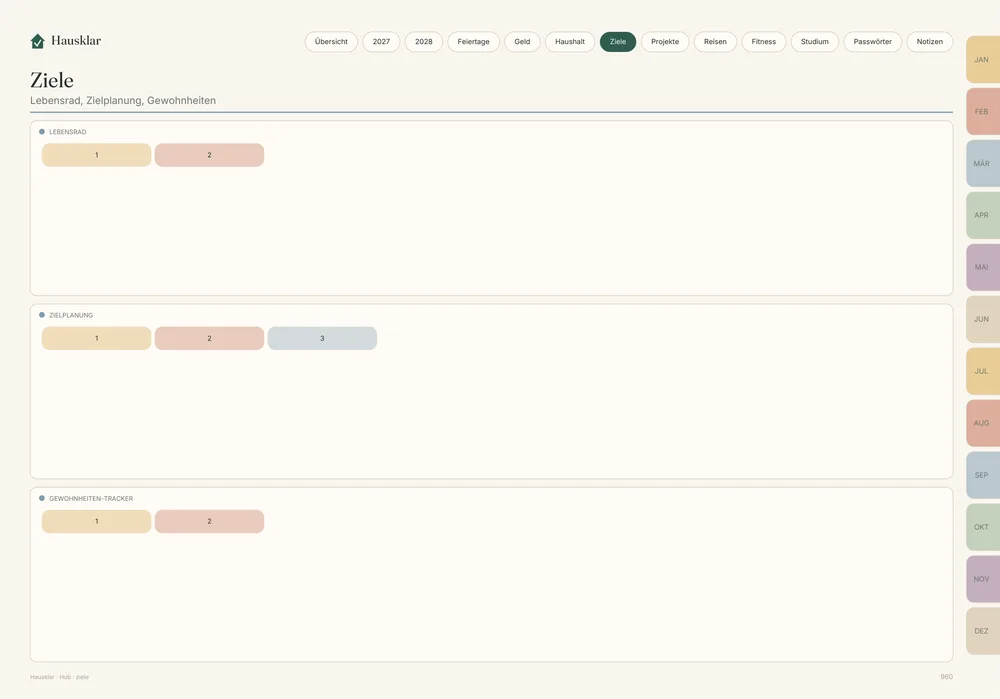This screenshot has height=699, width=1000.
Task: Click the 'GEWOHNHEITEN-TRACKER' section label
Action: (x=91, y=498)
